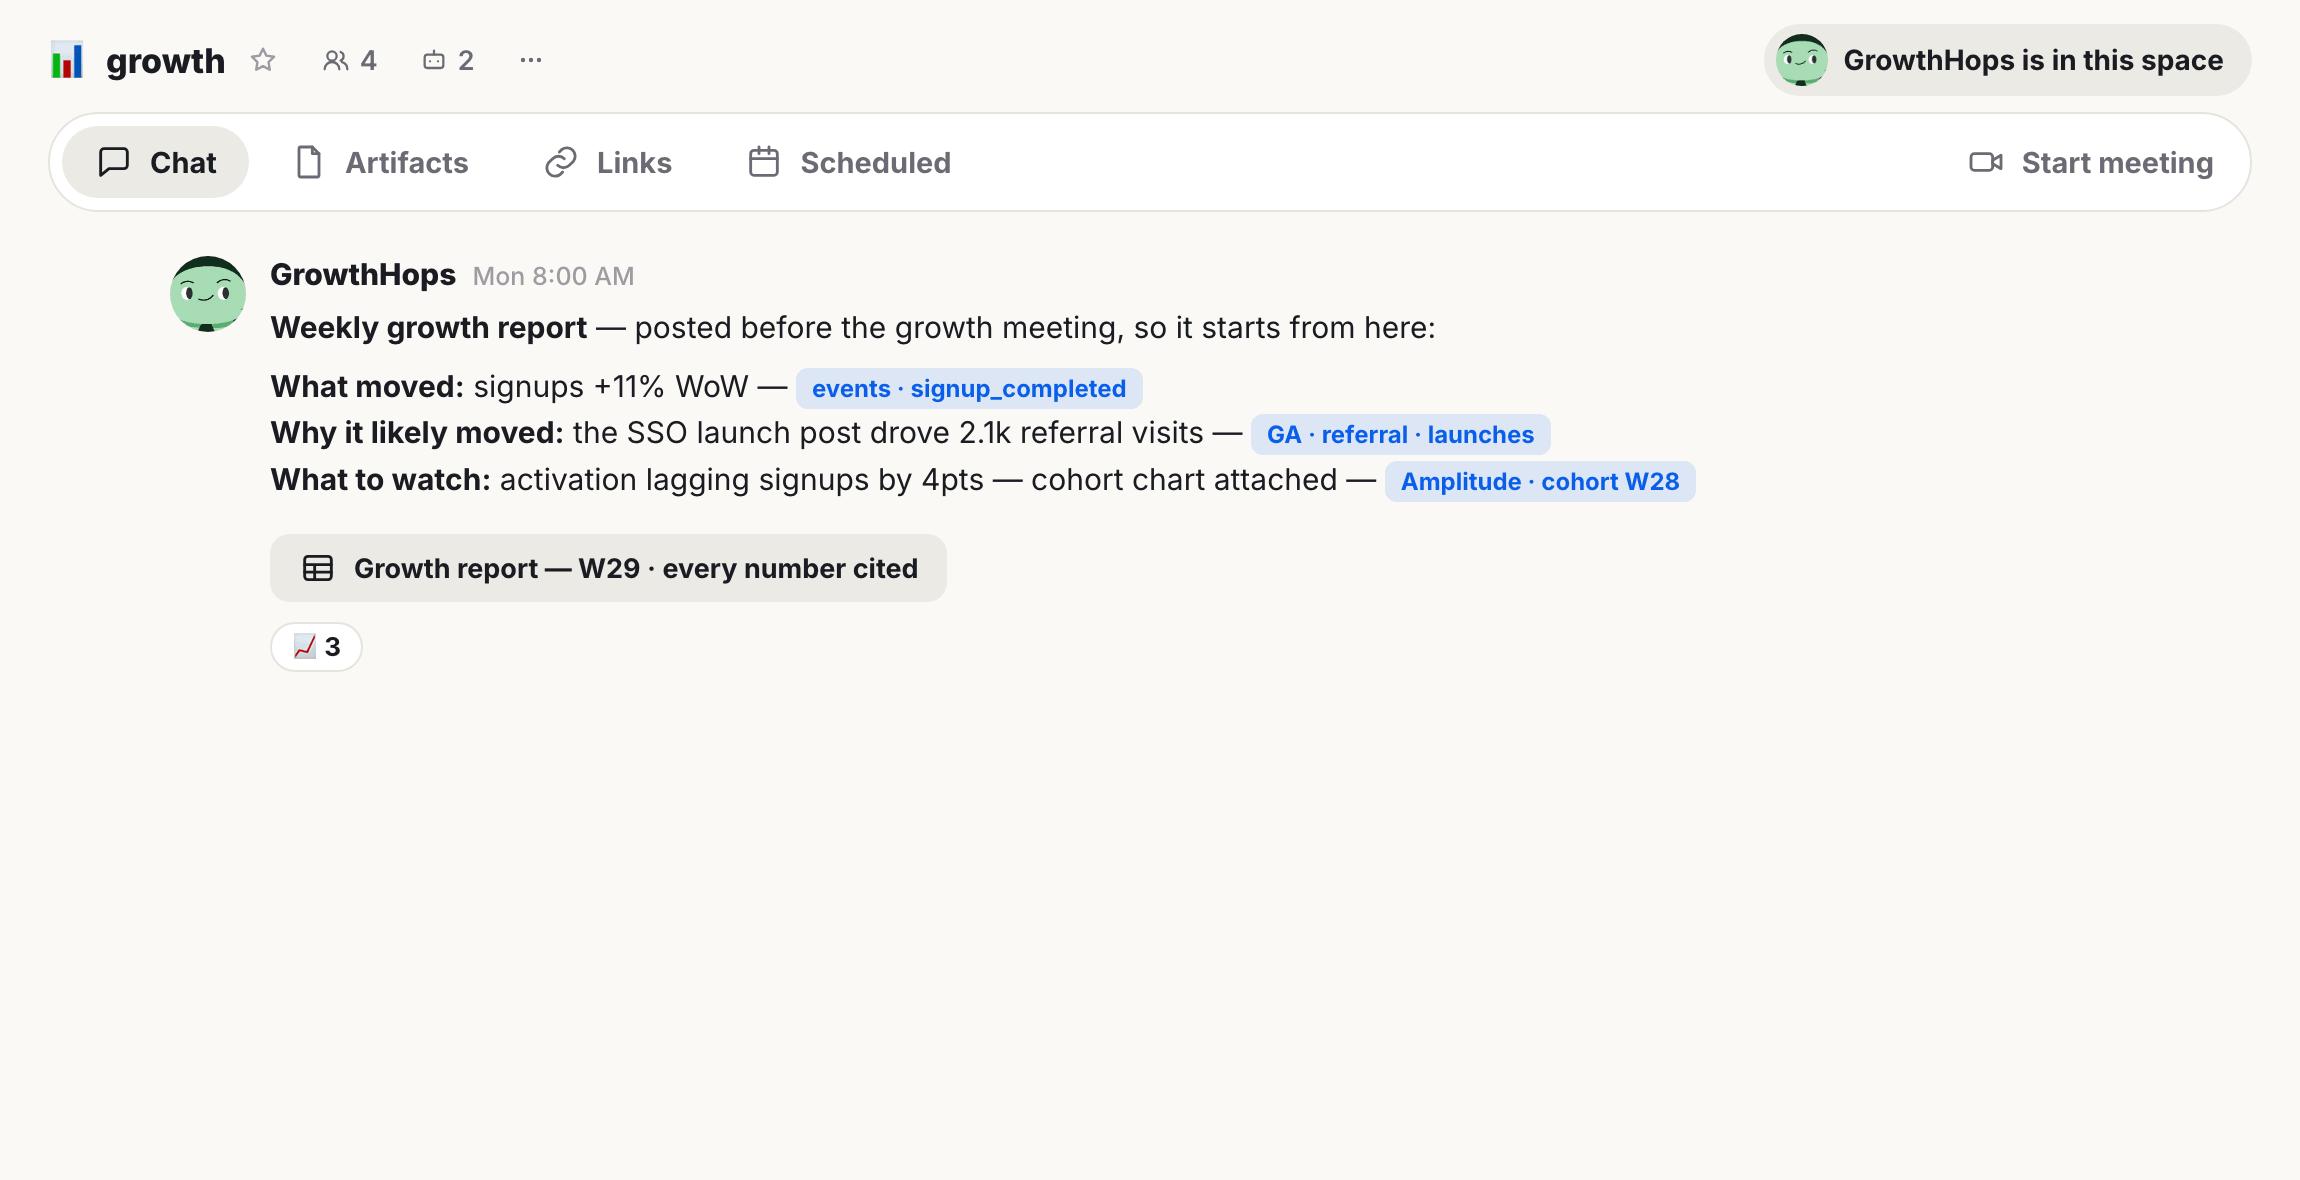Click the growth space title
2300x1180 pixels.
(x=165, y=61)
